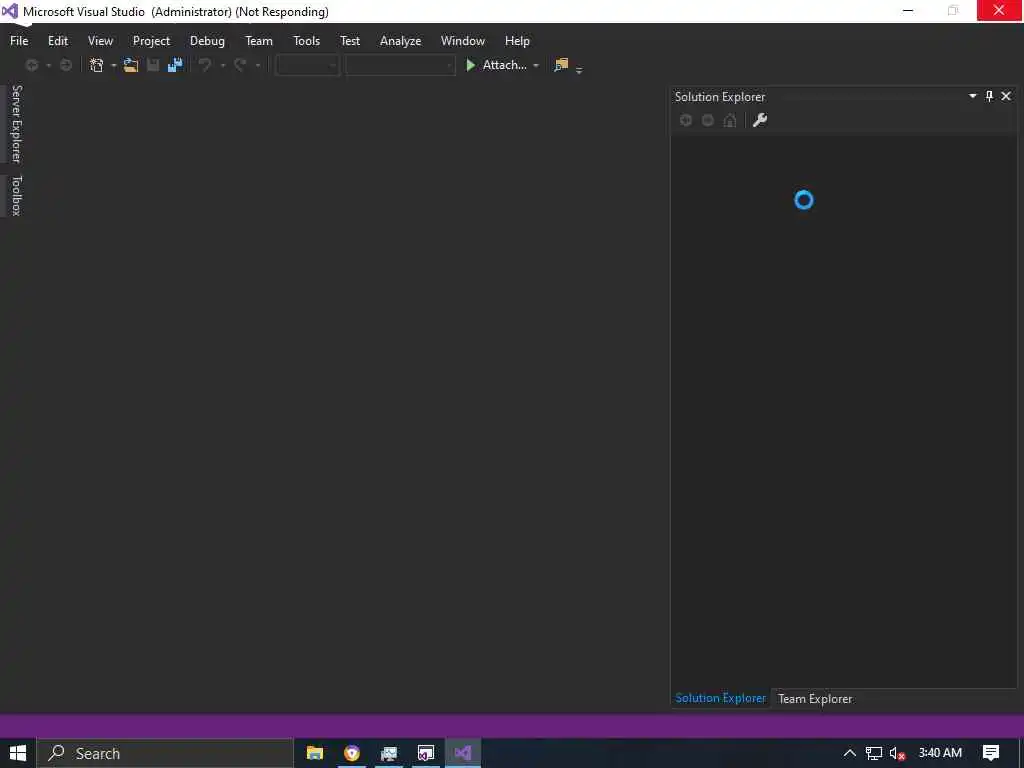Image resolution: width=1024 pixels, height=768 pixels.
Task: Click the taskbar Search box
Action: [165, 753]
